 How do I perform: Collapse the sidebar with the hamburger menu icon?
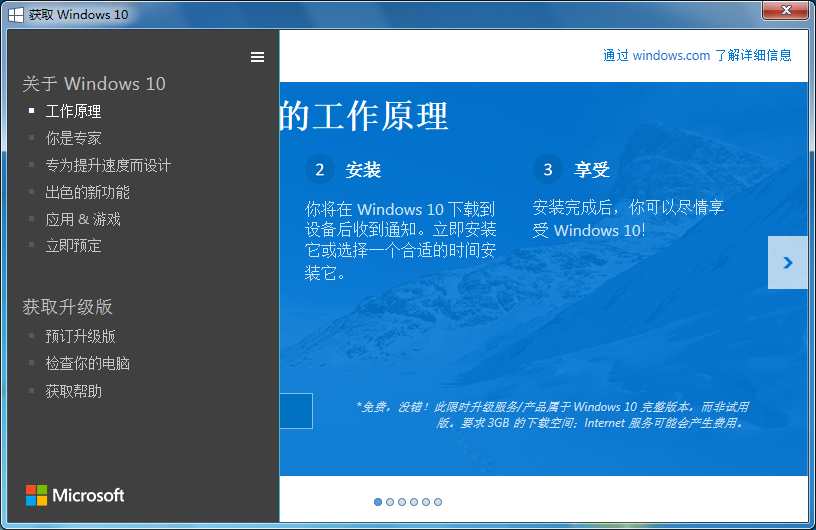257,57
